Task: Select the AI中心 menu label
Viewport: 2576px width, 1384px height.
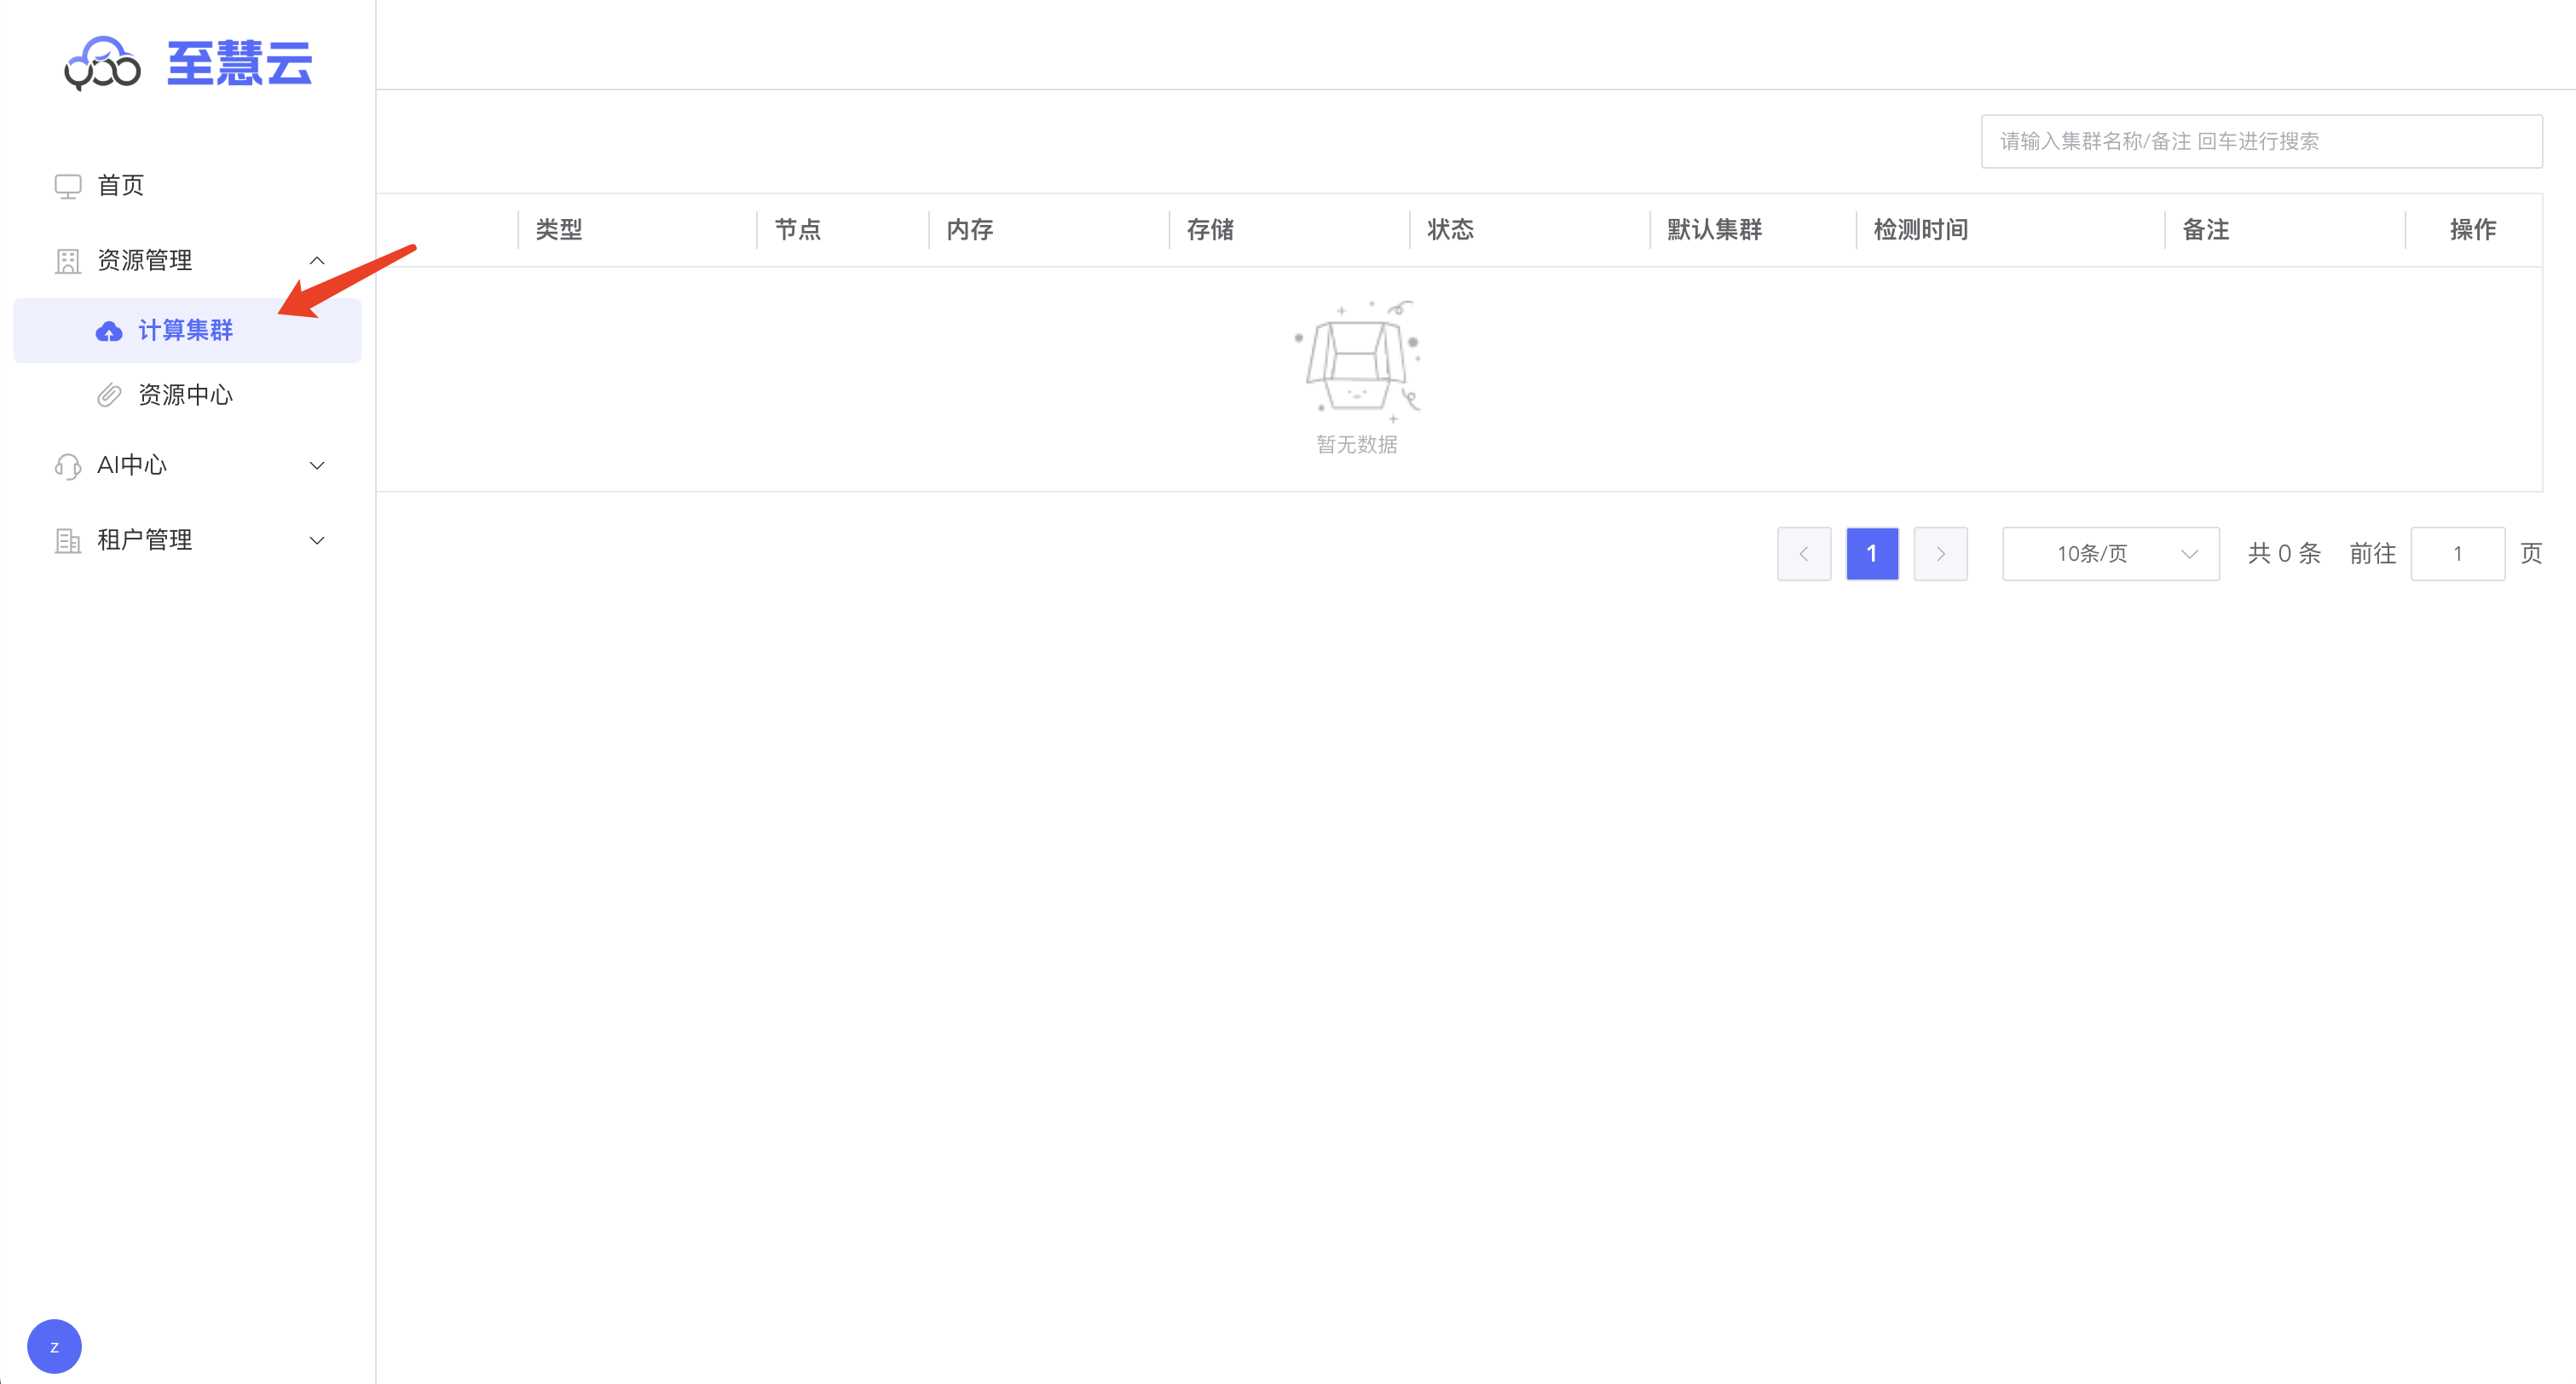Action: tap(132, 466)
